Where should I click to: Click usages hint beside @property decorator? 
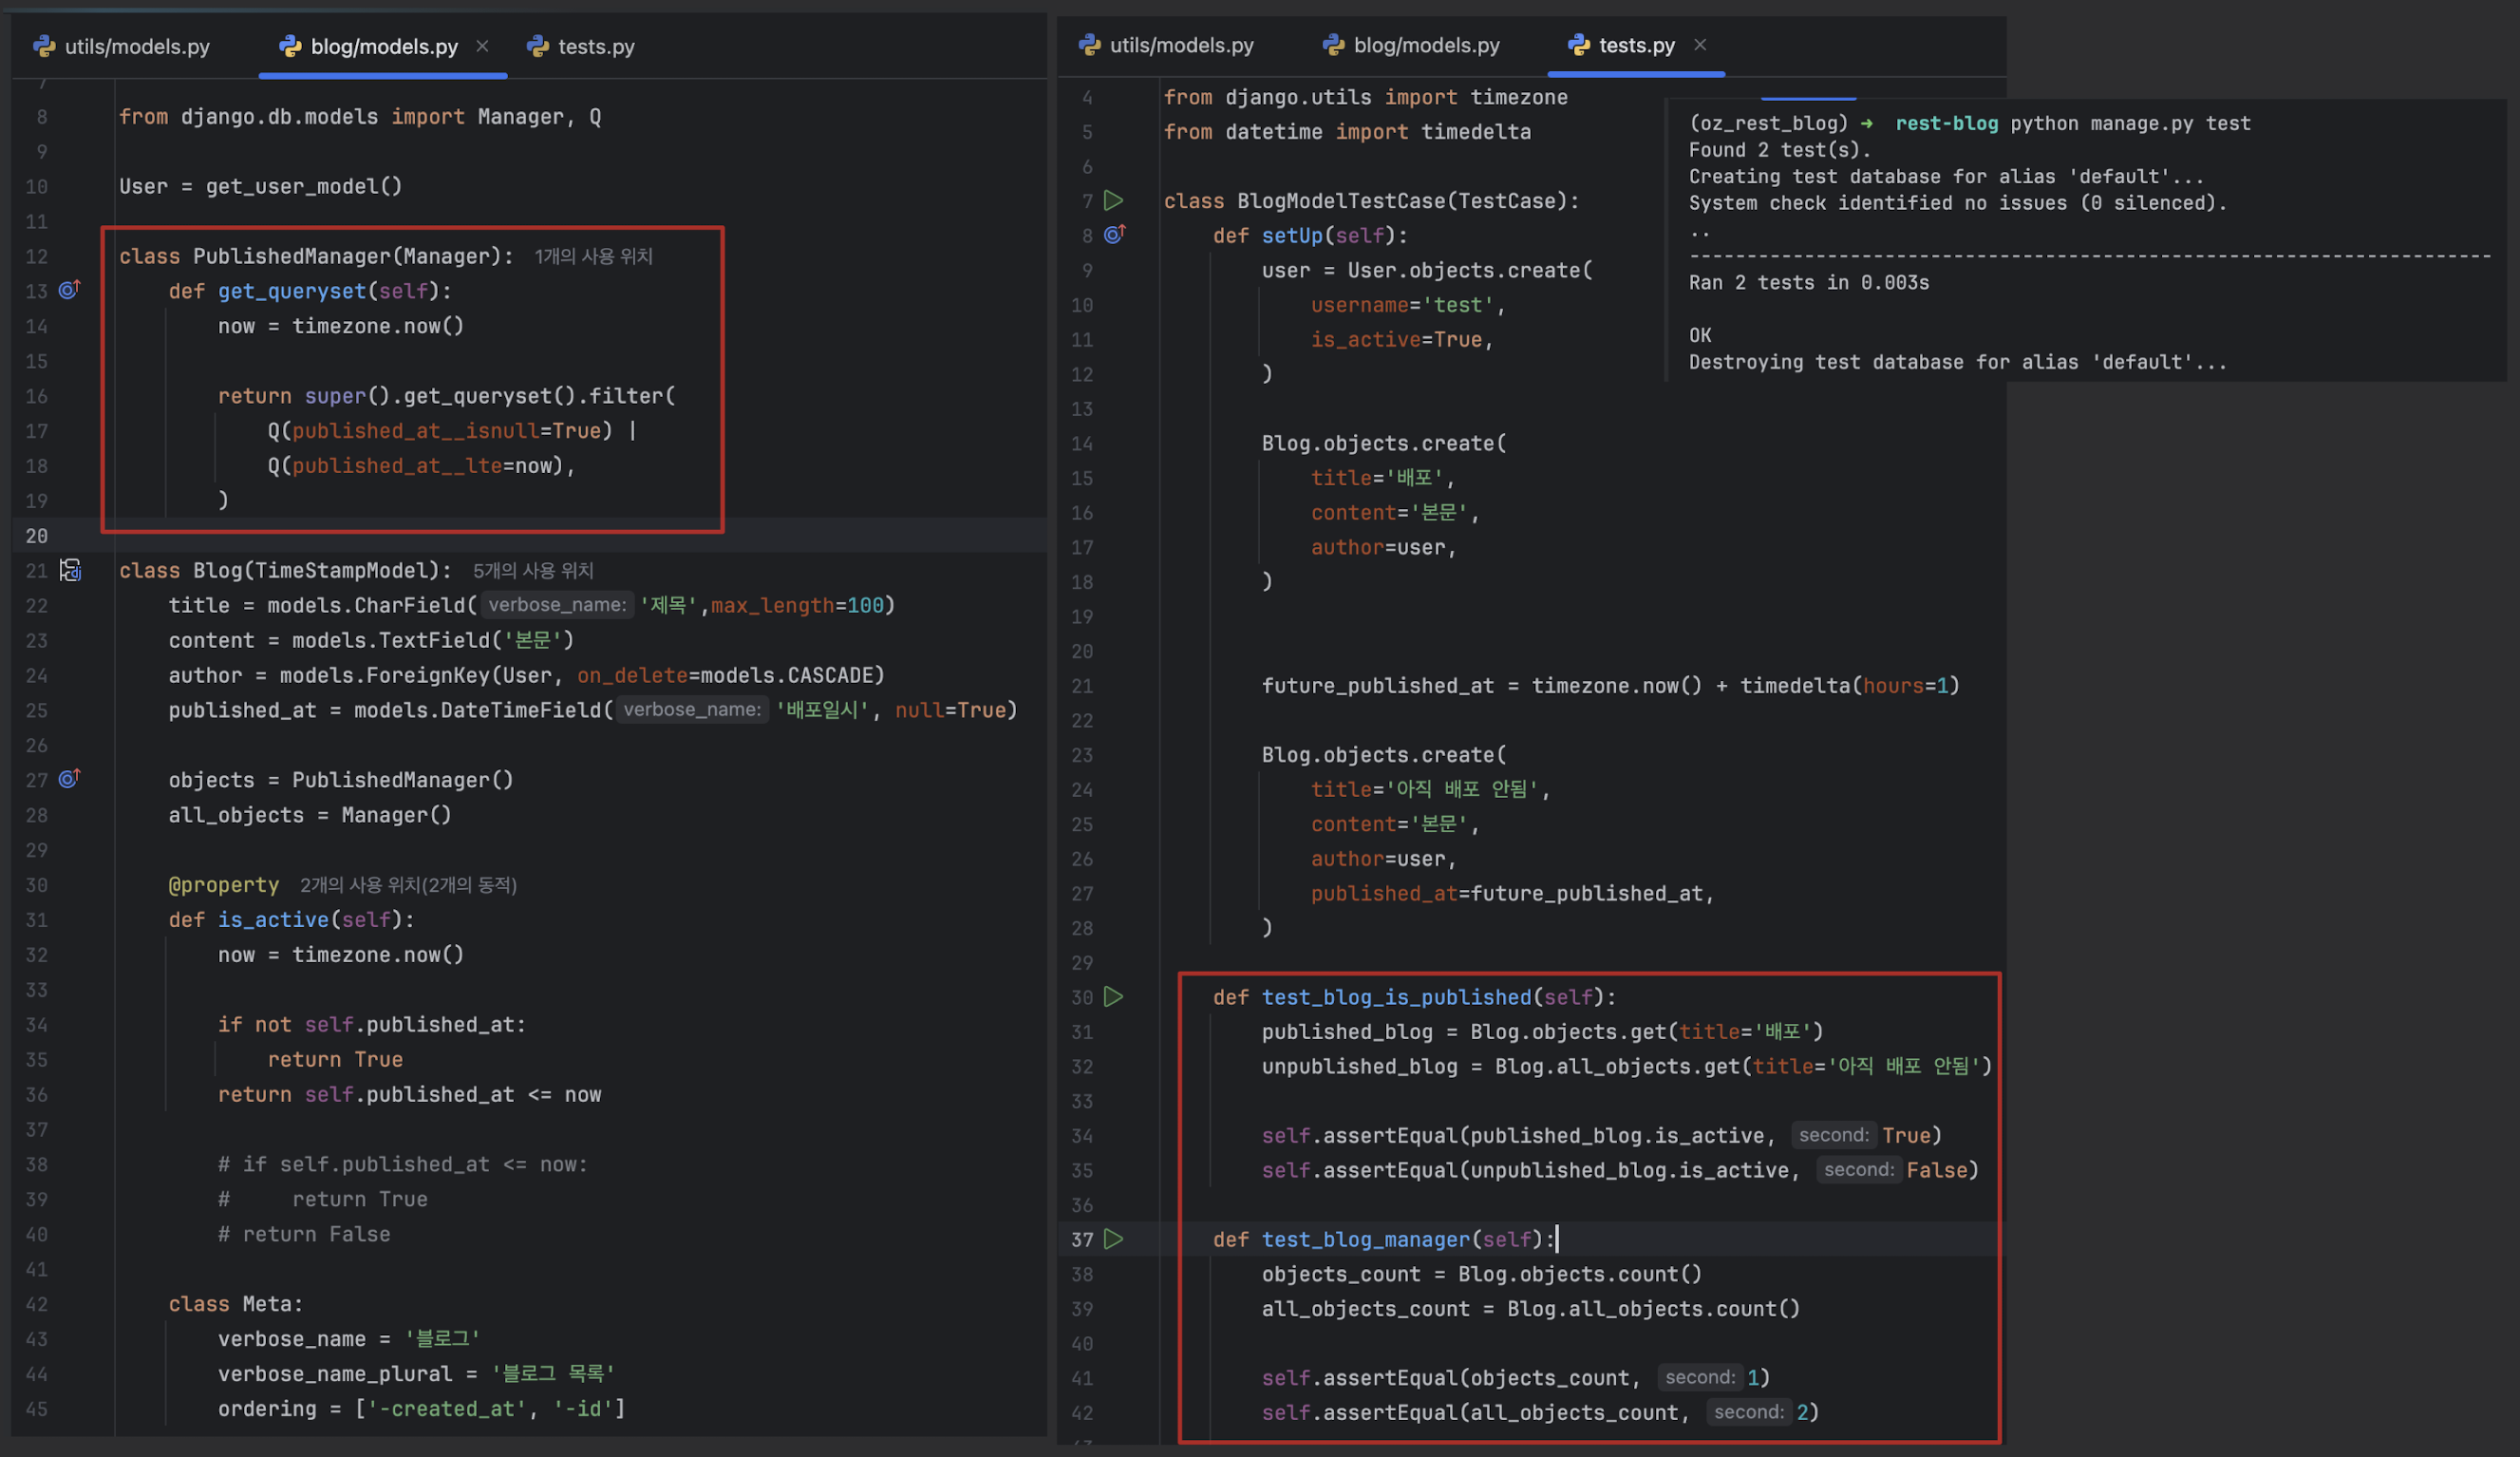(x=408, y=885)
